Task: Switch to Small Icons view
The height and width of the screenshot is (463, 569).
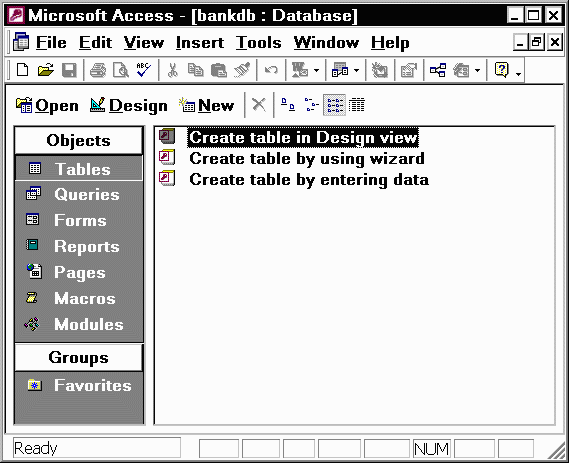Action: coord(311,105)
